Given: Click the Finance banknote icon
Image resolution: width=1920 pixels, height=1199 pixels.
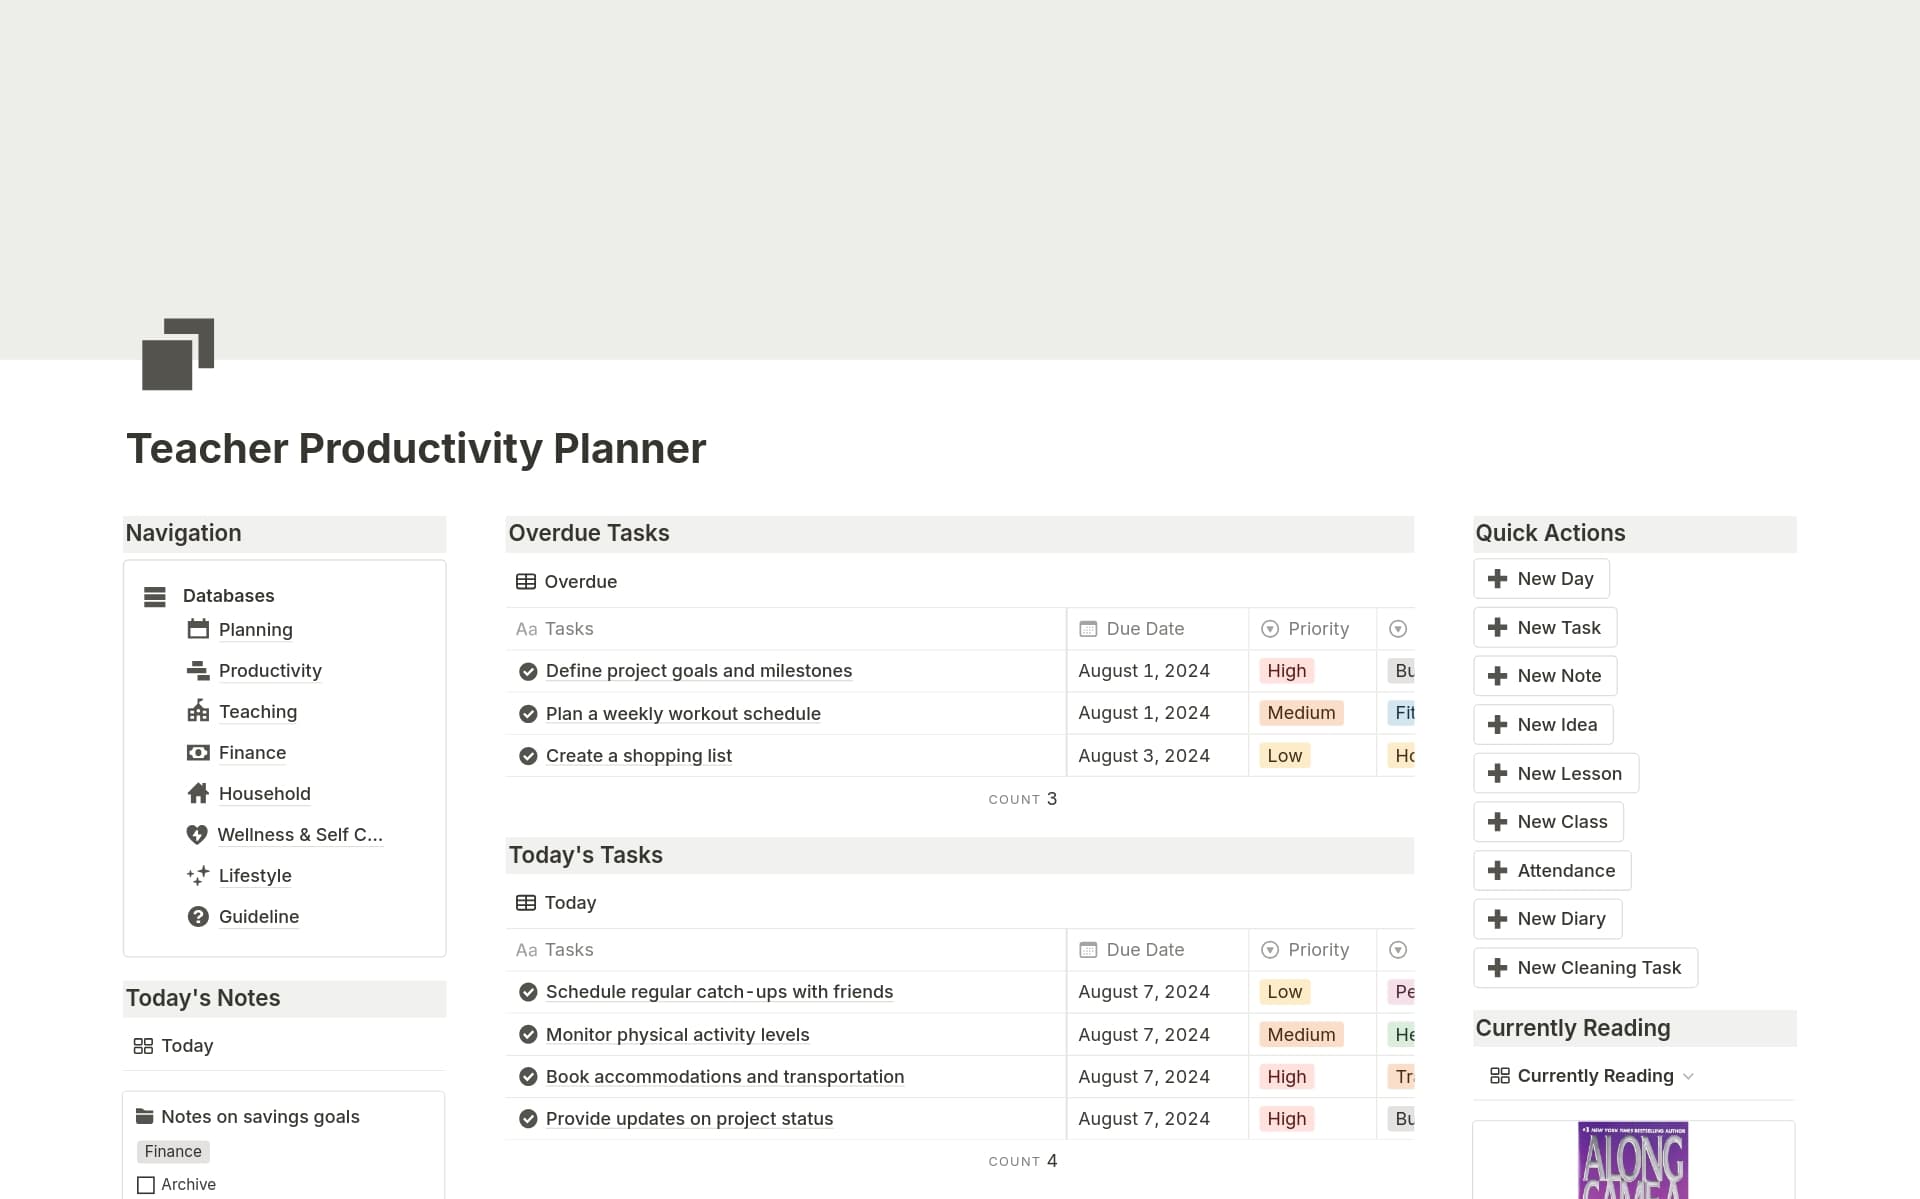Looking at the screenshot, I should tap(196, 752).
